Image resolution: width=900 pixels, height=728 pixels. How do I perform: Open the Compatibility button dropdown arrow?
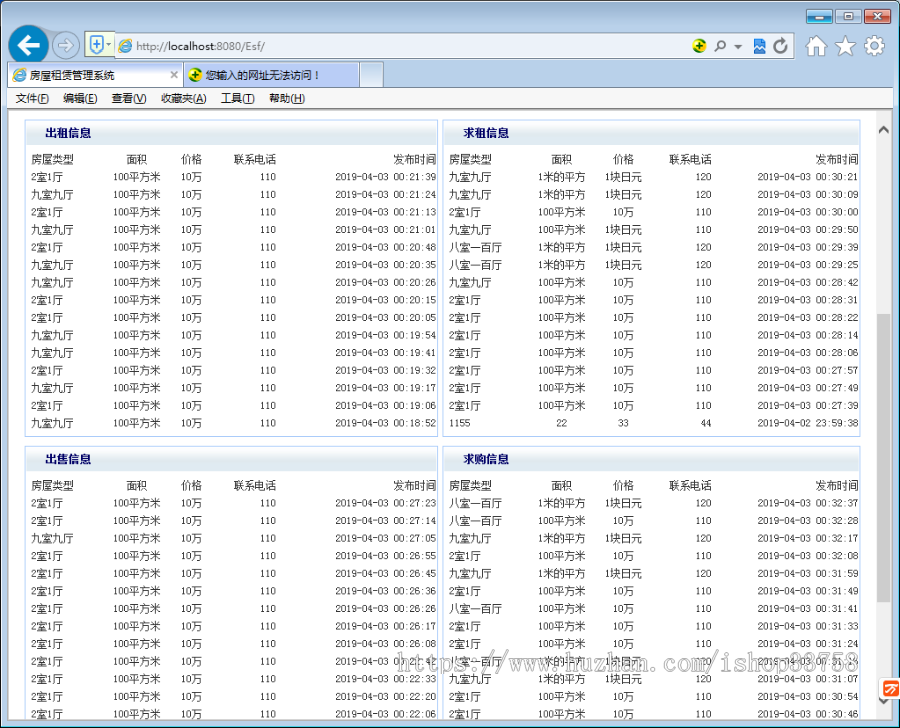pos(111,45)
